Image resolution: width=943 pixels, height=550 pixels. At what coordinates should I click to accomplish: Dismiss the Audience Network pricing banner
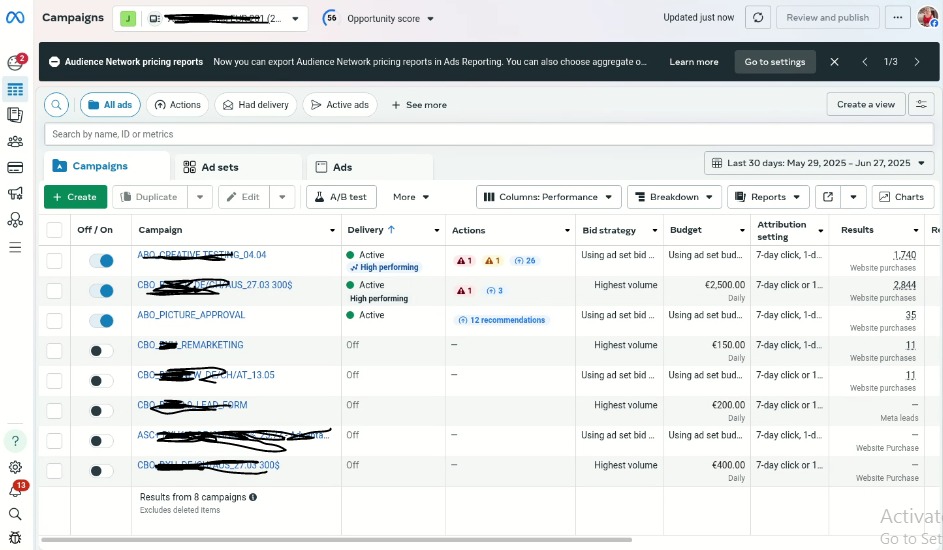click(834, 62)
